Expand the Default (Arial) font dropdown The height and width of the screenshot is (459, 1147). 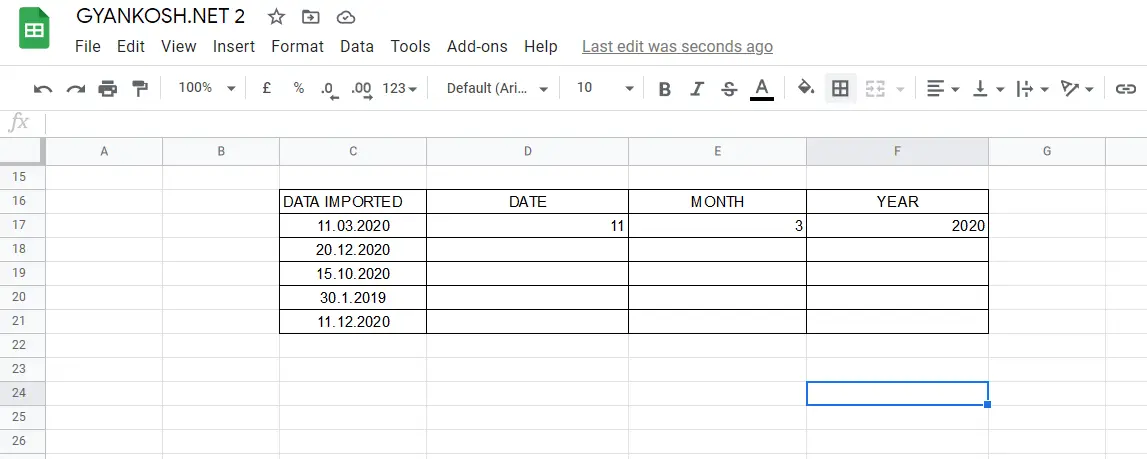[497, 89]
